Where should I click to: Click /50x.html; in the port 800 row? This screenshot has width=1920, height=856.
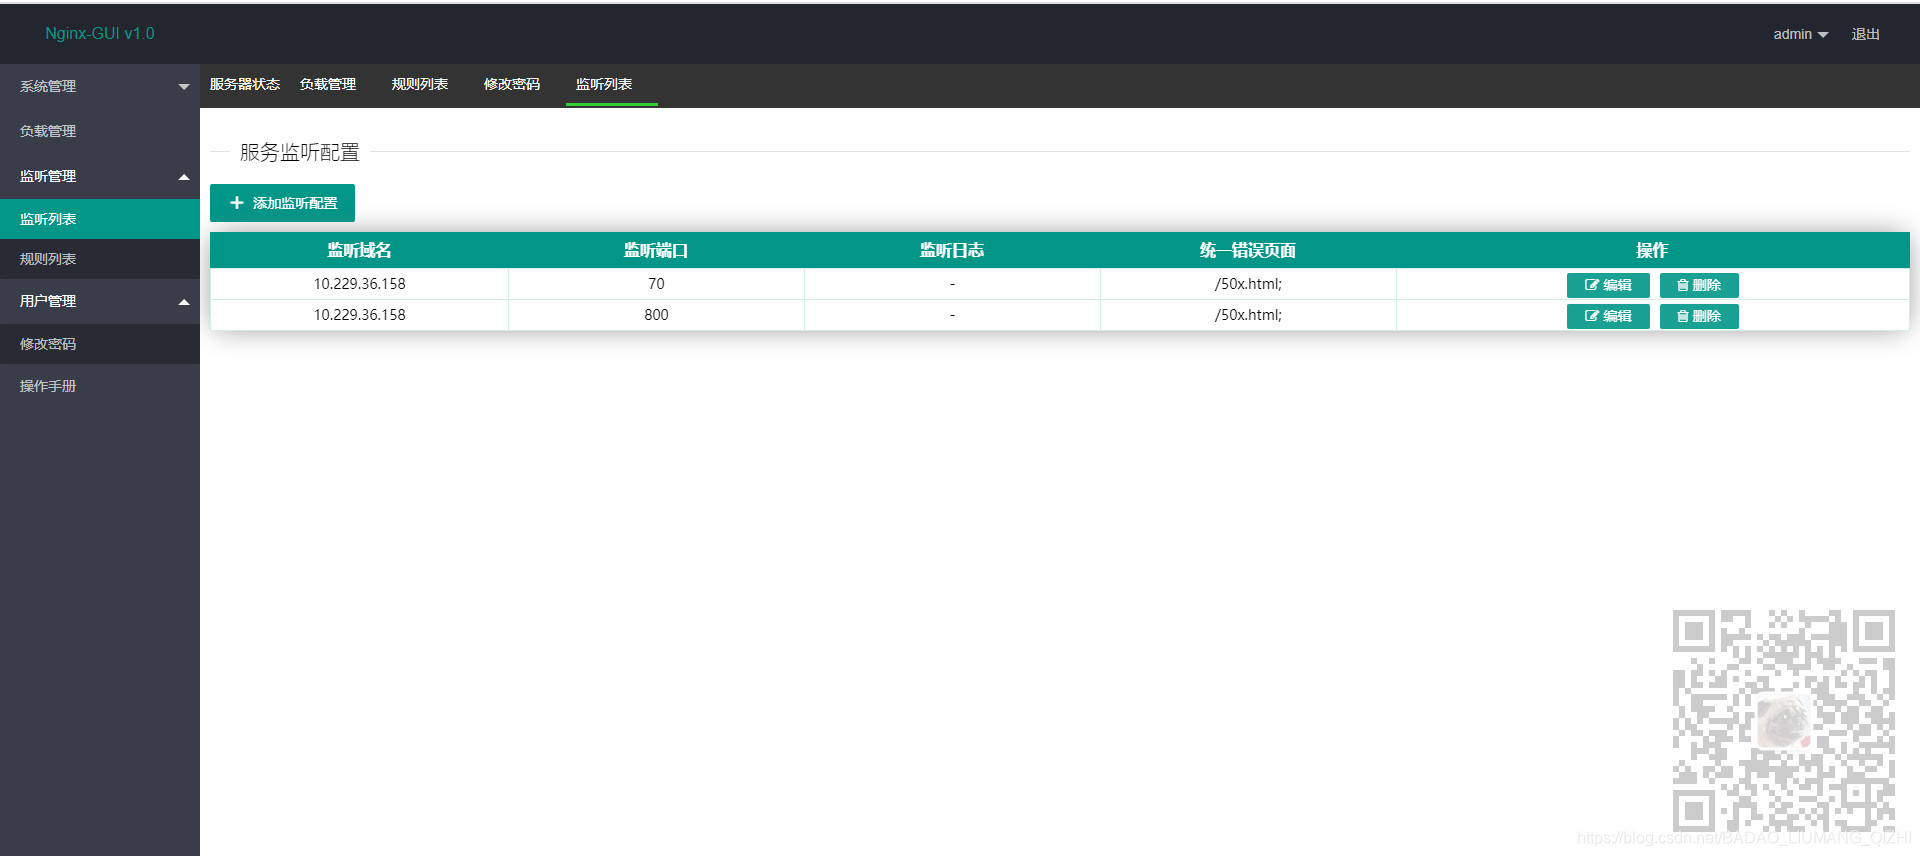[x=1248, y=315]
